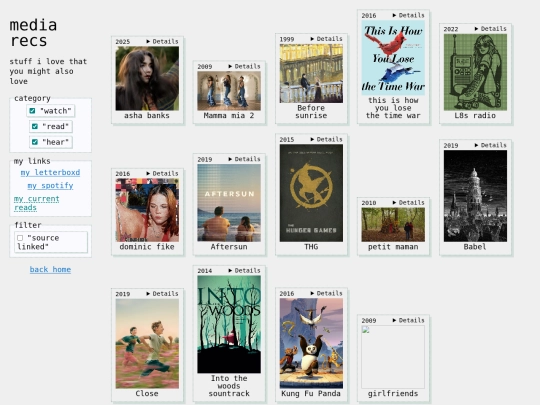Click the "Aftersun" caption under the poster
The height and width of the screenshot is (405, 540).
tap(229, 247)
